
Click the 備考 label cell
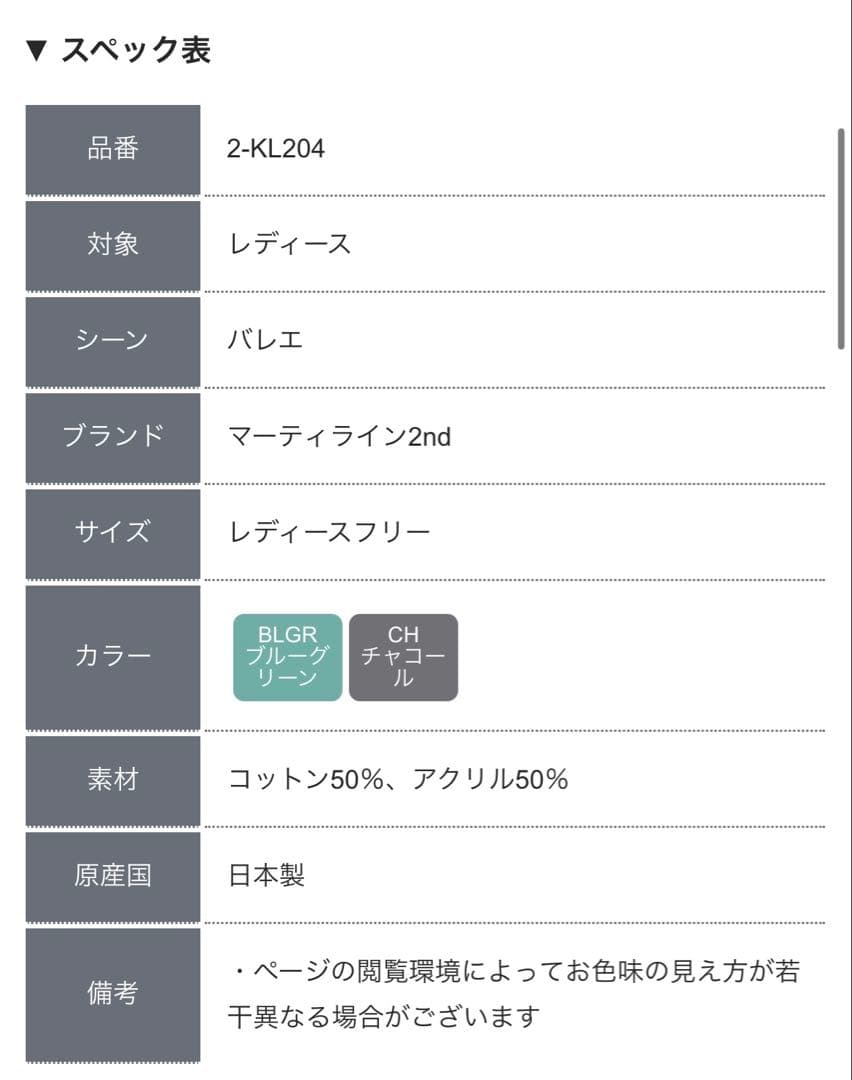(113, 994)
